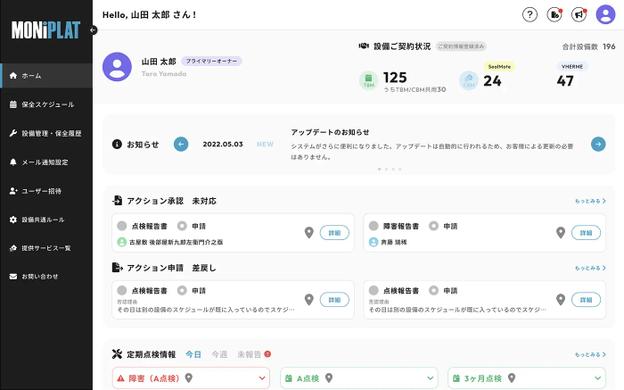
Task: Click location pin on 古屋敷 点検報告書 card
Action: click(x=309, y=233)
